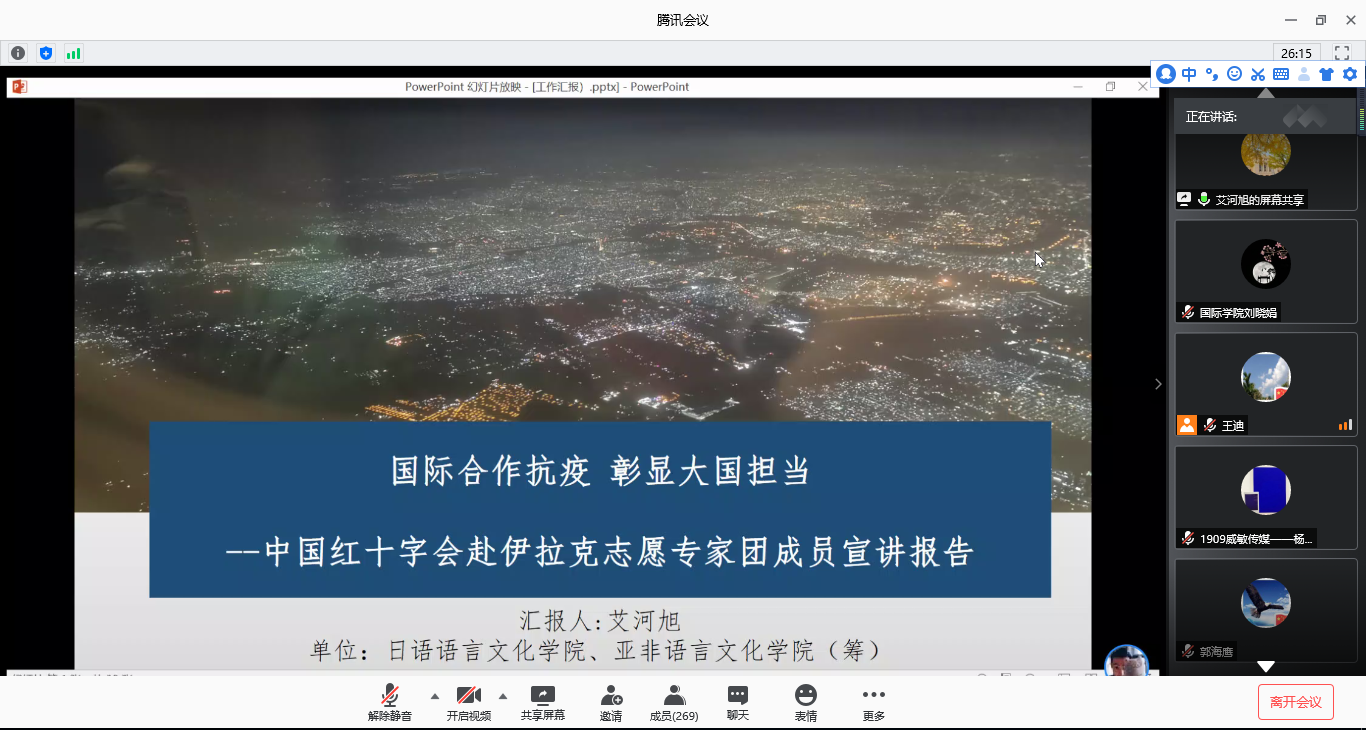This screenshot has width=1366, height=730.
Task: Open the 聊天 chat panel
Action: click(x=737, y=702)
